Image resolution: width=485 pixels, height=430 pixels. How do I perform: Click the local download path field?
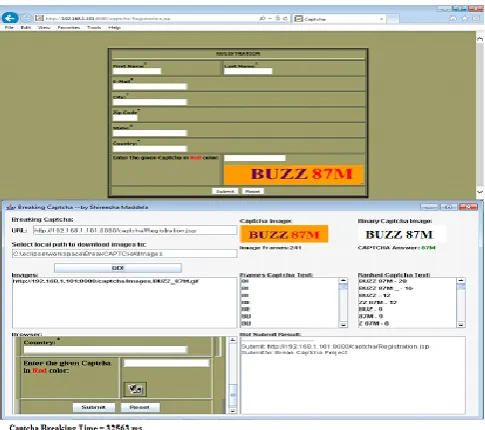click(124, 254)
